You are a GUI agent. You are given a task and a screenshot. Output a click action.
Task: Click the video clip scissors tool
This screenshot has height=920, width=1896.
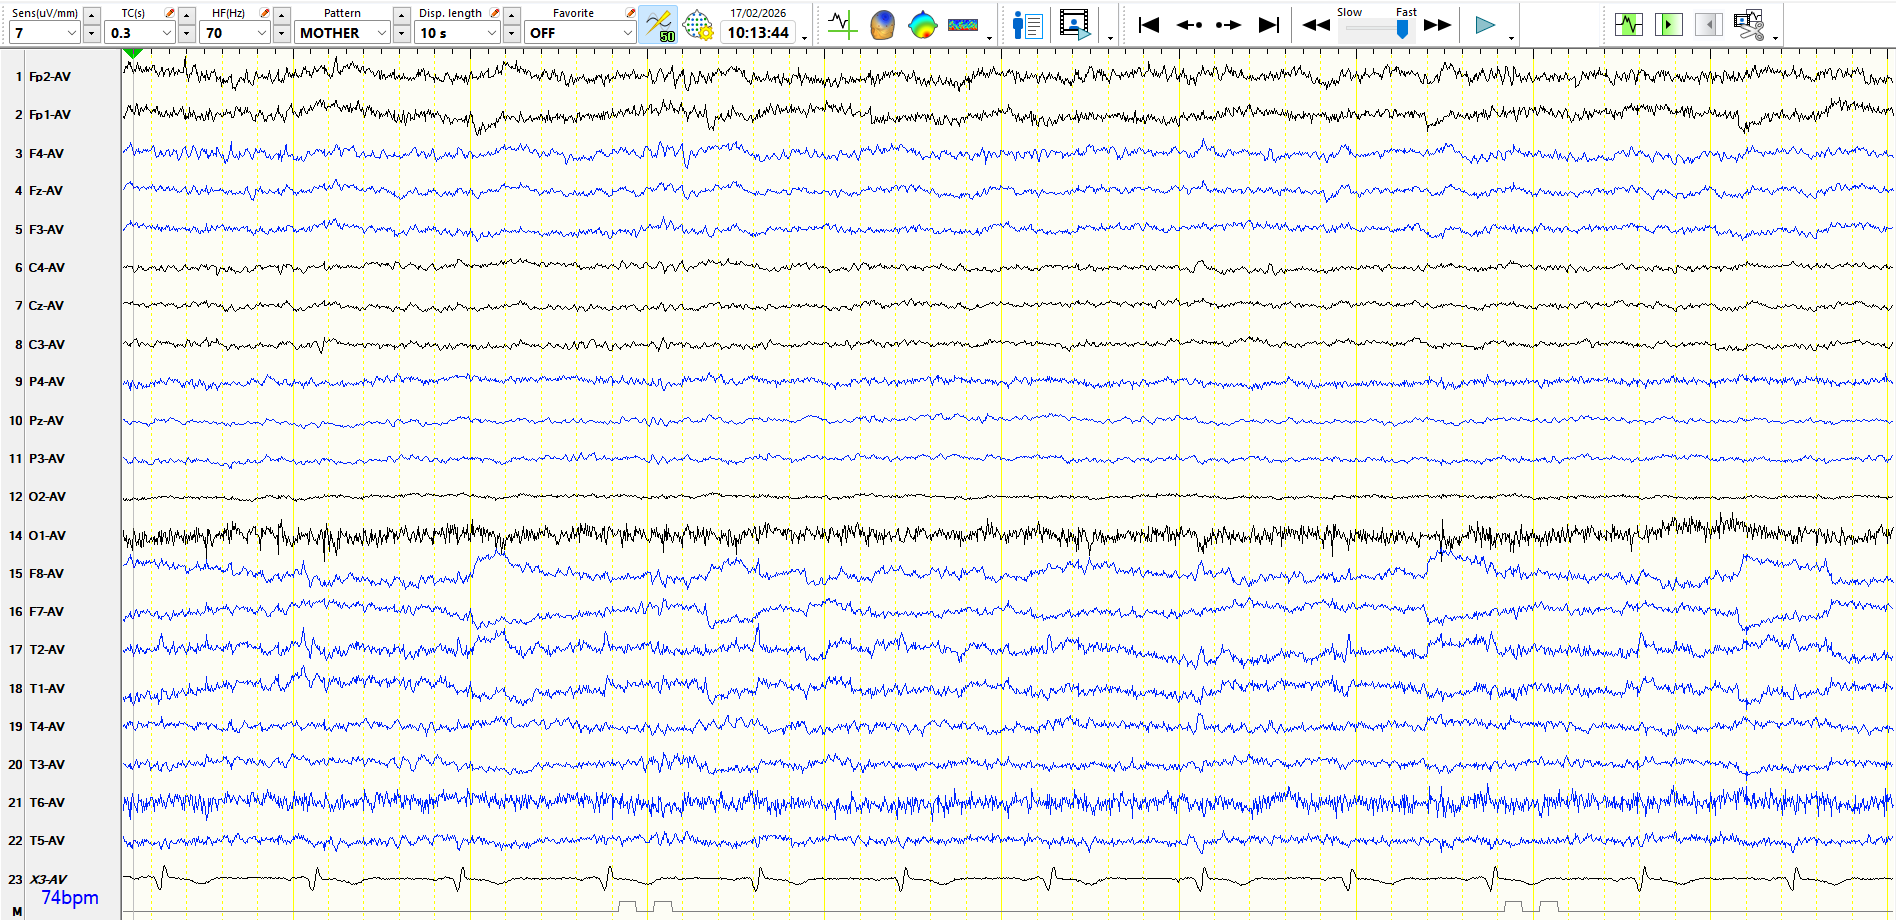[1749, 24]
